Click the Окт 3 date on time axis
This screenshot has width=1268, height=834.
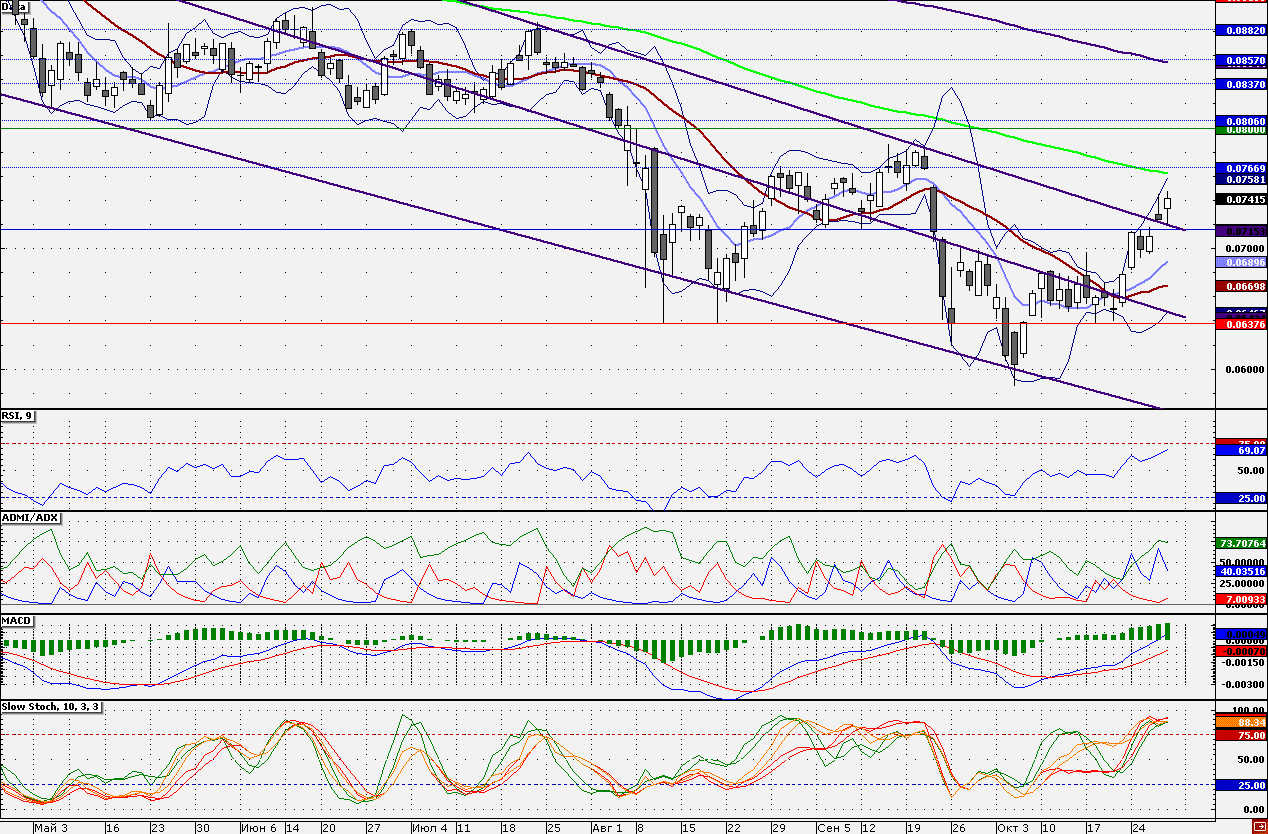(x=1013, y=828)
